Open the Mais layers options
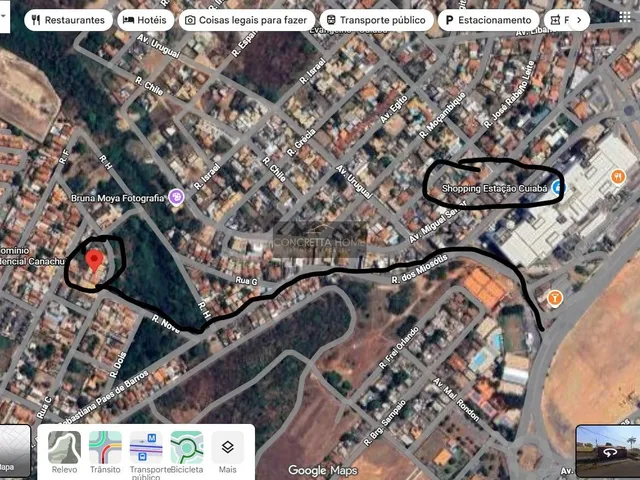 point(227,453)
